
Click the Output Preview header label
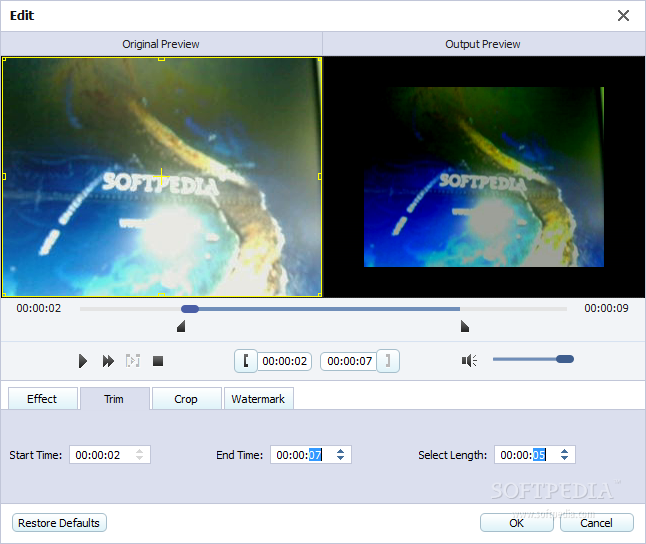(482, 44)
